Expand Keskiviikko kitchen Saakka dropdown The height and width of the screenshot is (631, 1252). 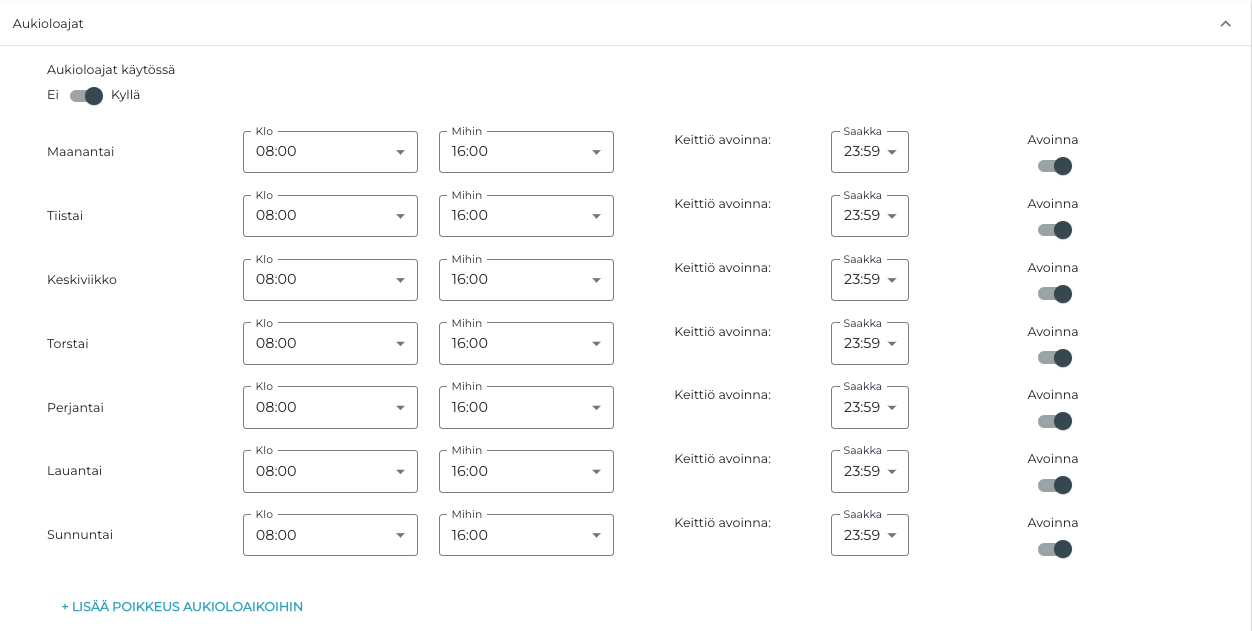pyautogui.click(x=869, y=280)
